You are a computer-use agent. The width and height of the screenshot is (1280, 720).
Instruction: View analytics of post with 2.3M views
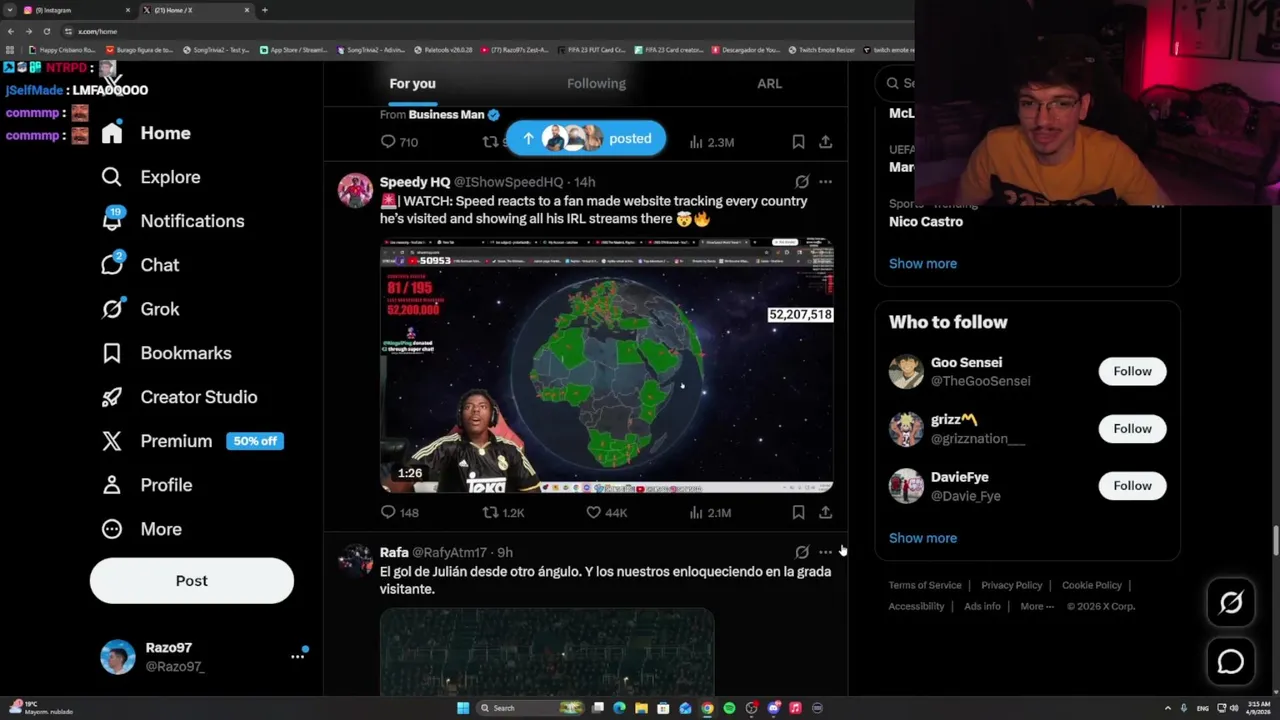[712, 142]
